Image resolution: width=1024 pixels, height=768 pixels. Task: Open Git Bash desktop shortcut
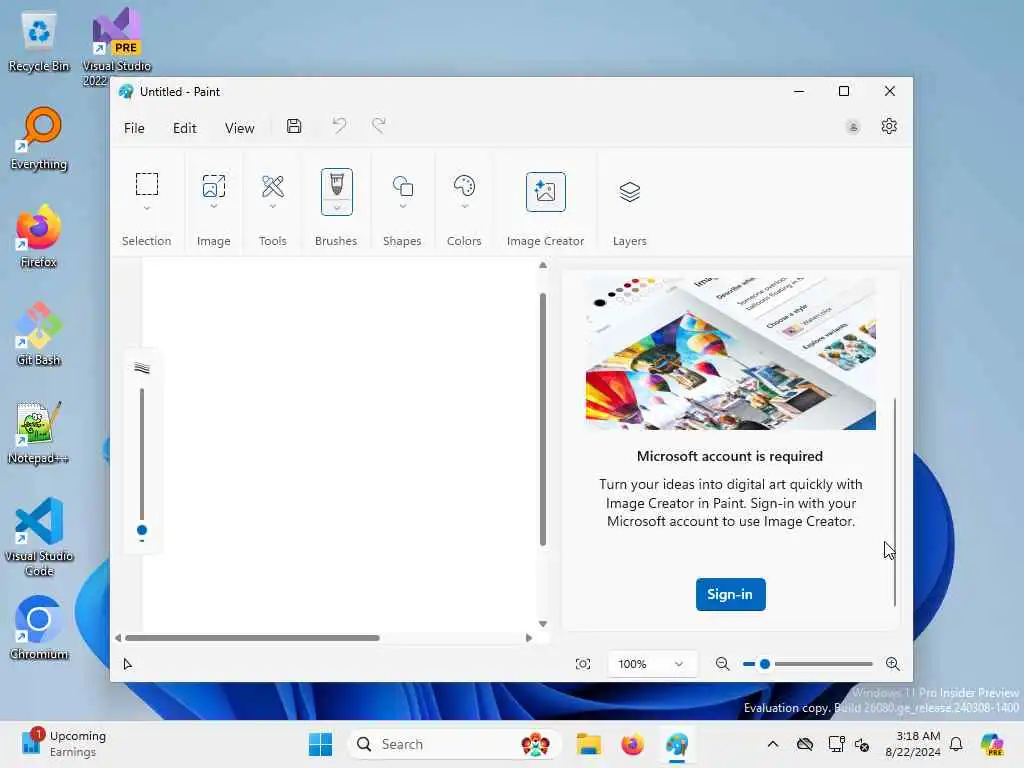(39, 334)
